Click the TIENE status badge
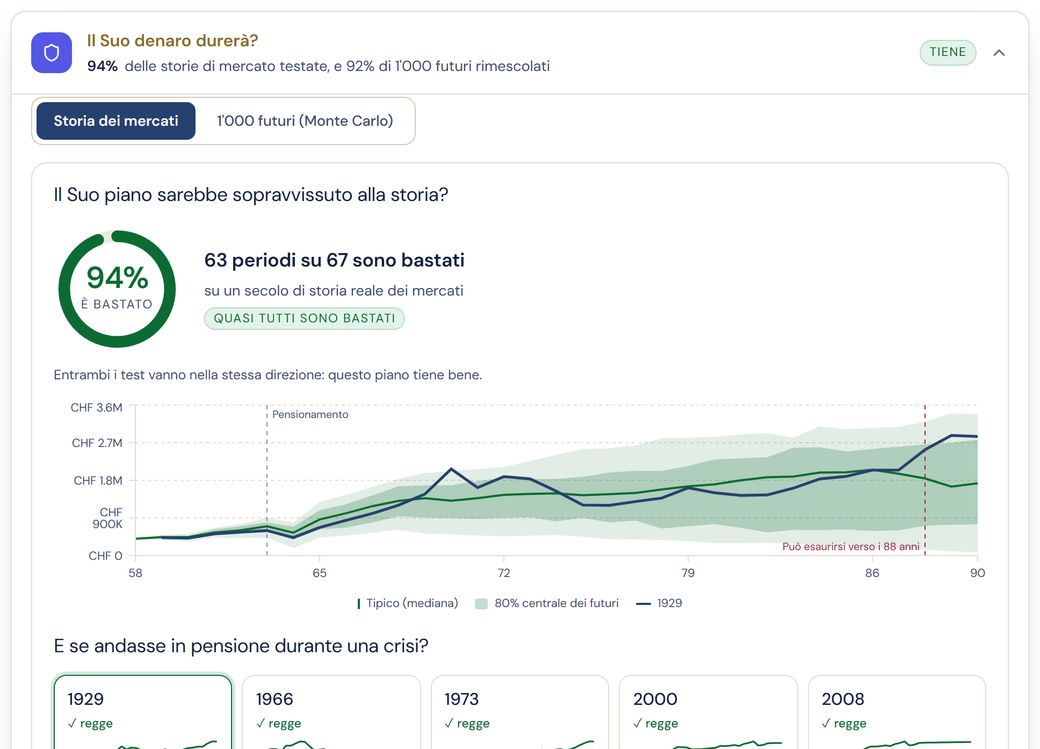1040x749 pixels. coord(947,52)
